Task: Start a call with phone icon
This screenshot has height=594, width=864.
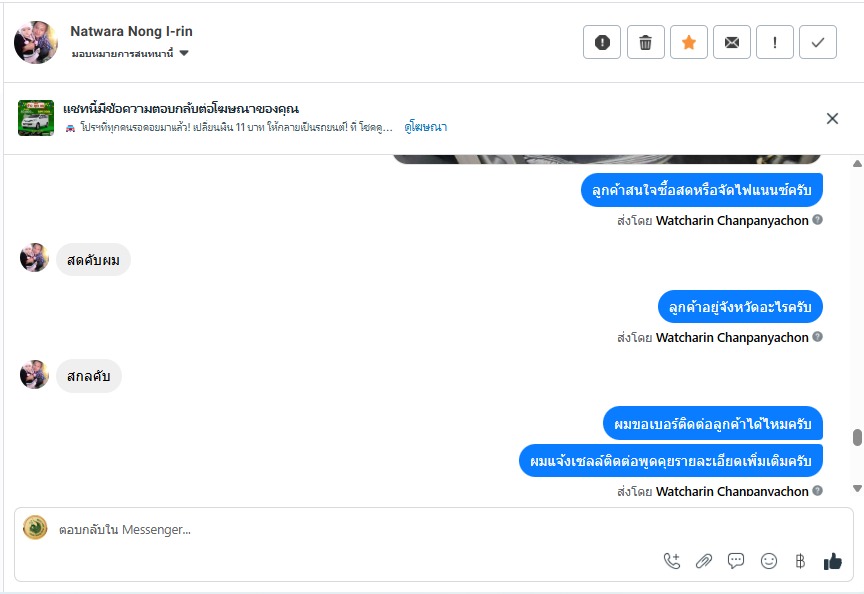Action: (x=672, y=561)
